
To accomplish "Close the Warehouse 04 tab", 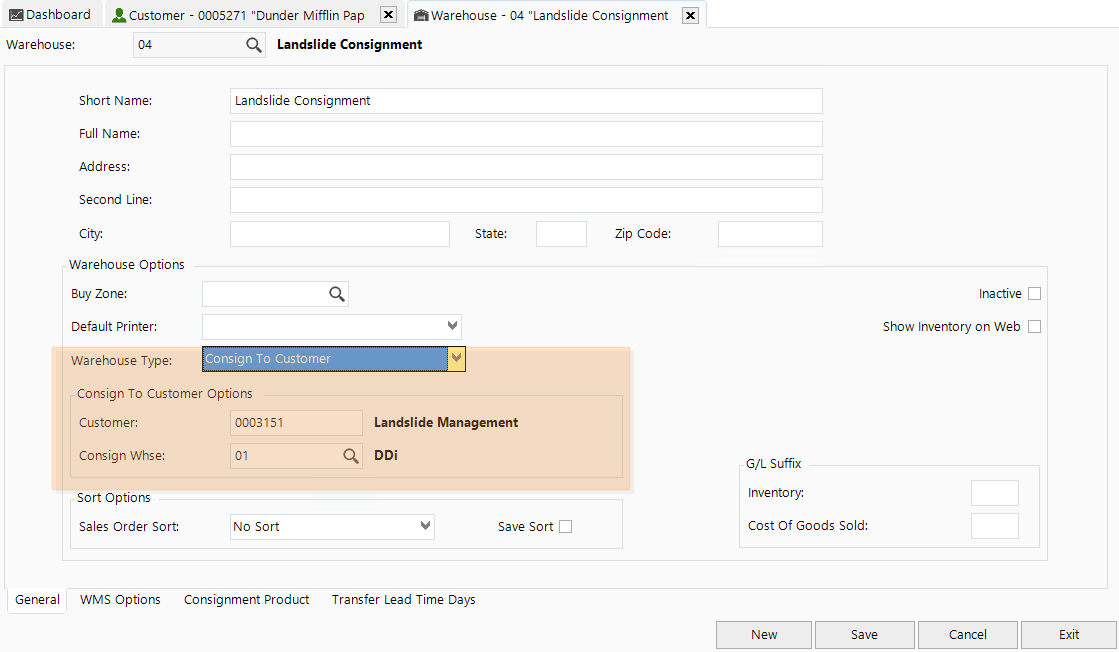I will click(690, 14).
